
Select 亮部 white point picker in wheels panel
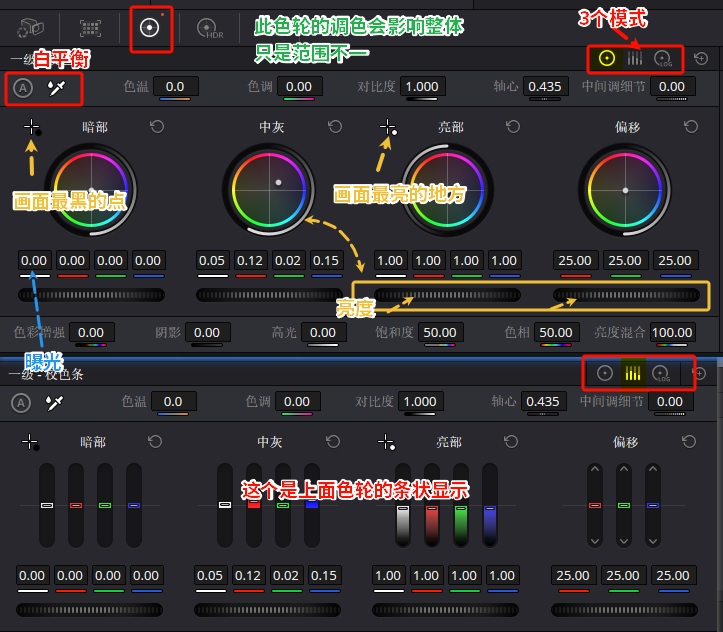(x=388, y=127)
